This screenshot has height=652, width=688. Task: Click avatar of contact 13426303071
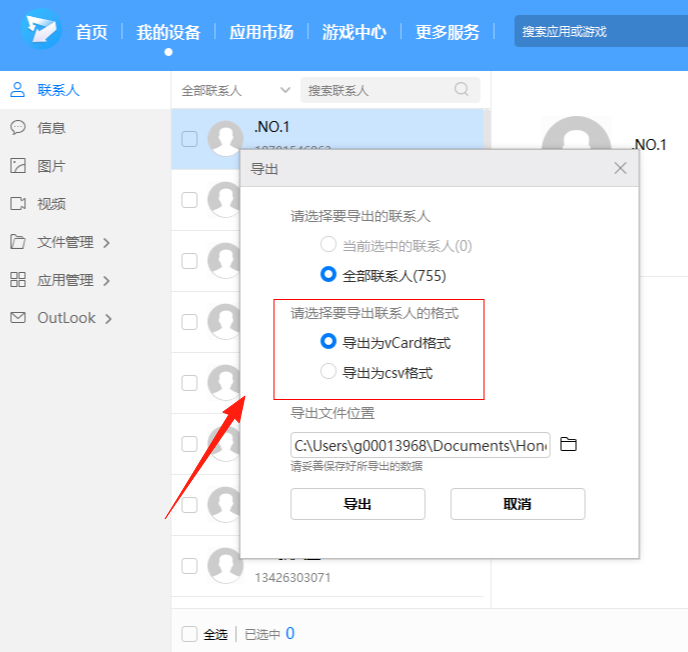click(x=225, y=566)
